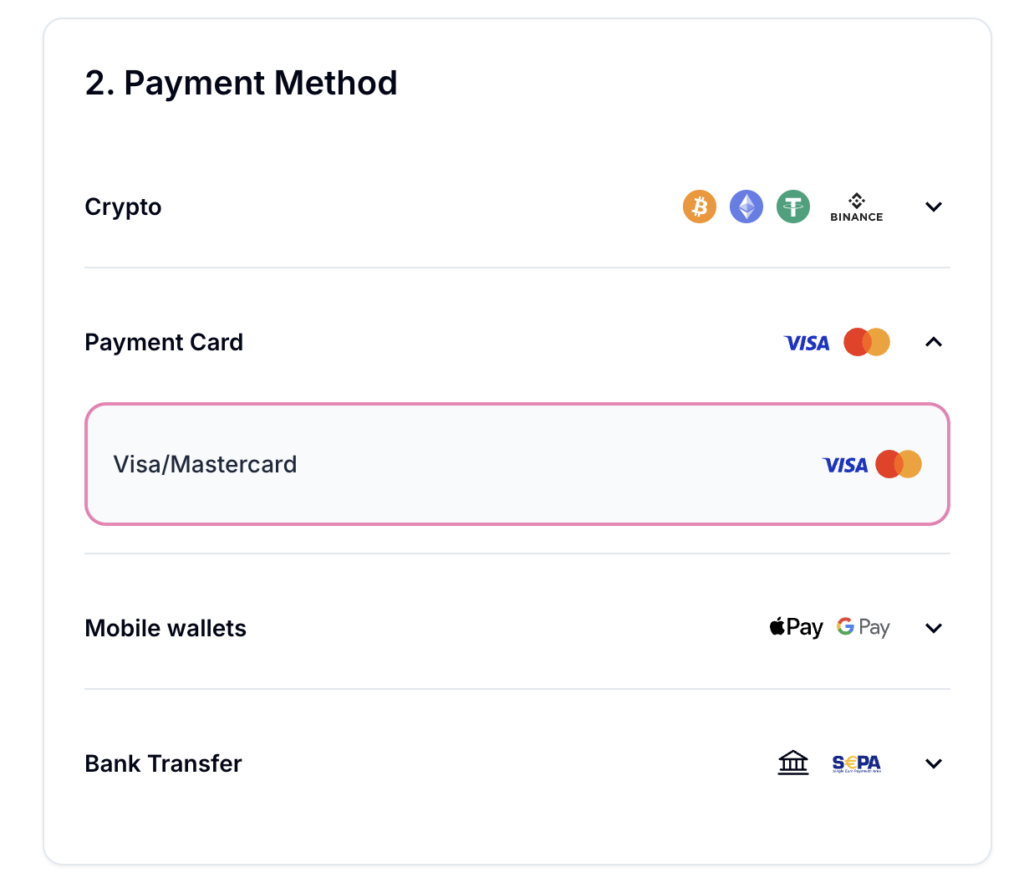Click the bank building icon for Bank Transfer
The width and height of the screenshot is (1024, 893).
point(793,763)
